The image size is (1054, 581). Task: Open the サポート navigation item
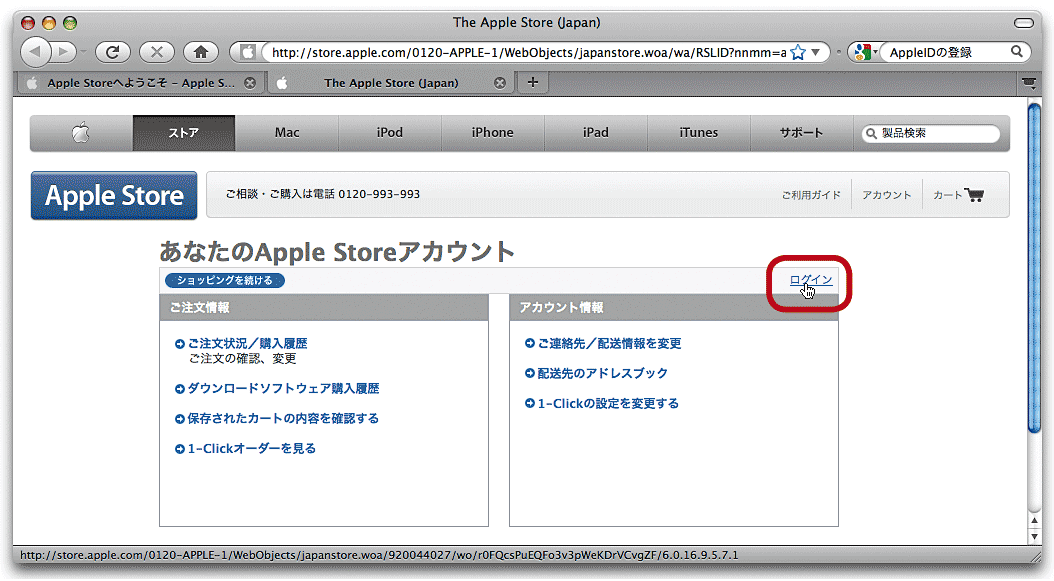click(801, 132)
